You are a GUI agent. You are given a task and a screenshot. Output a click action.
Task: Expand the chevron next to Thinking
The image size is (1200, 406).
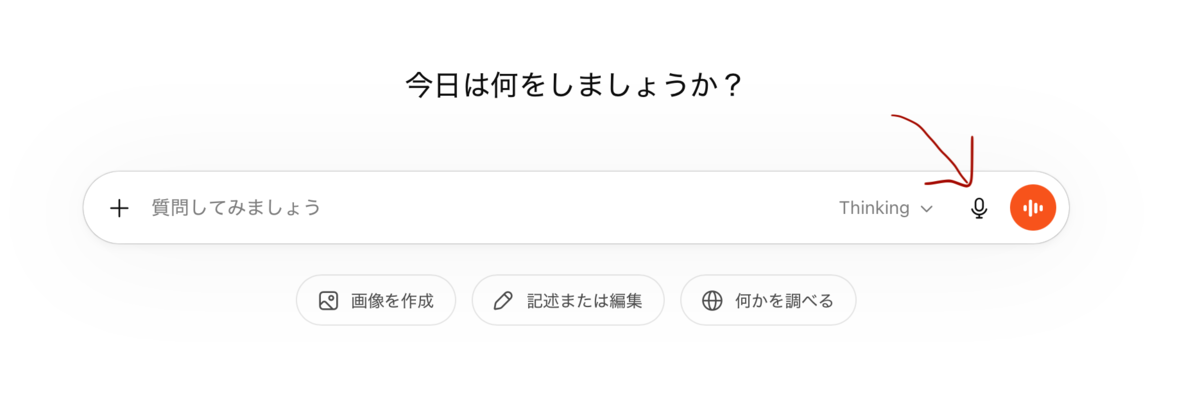(x=926, y=209)
